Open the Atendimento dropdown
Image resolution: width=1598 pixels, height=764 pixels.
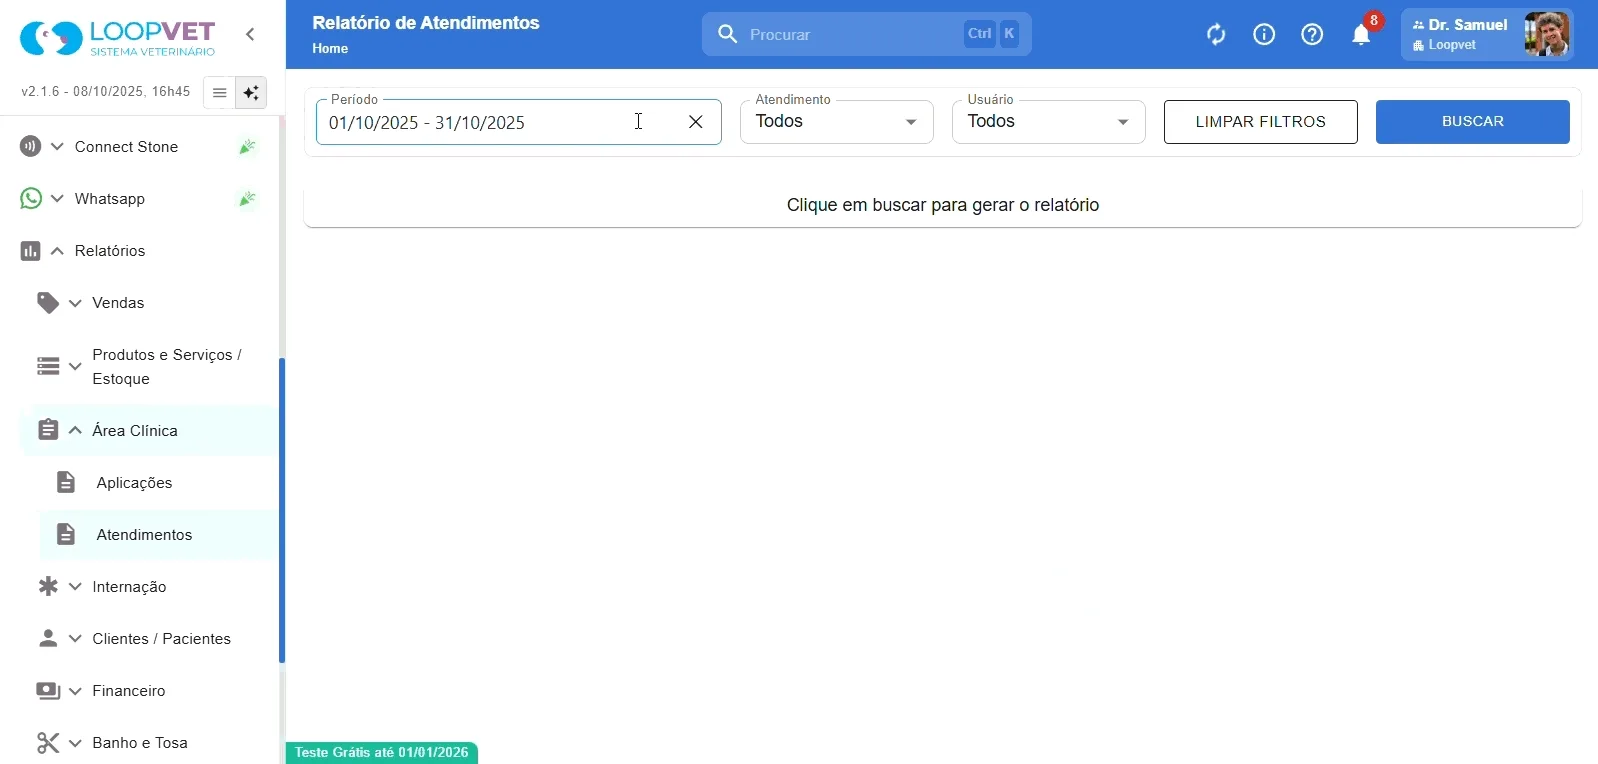click(837, 122)
